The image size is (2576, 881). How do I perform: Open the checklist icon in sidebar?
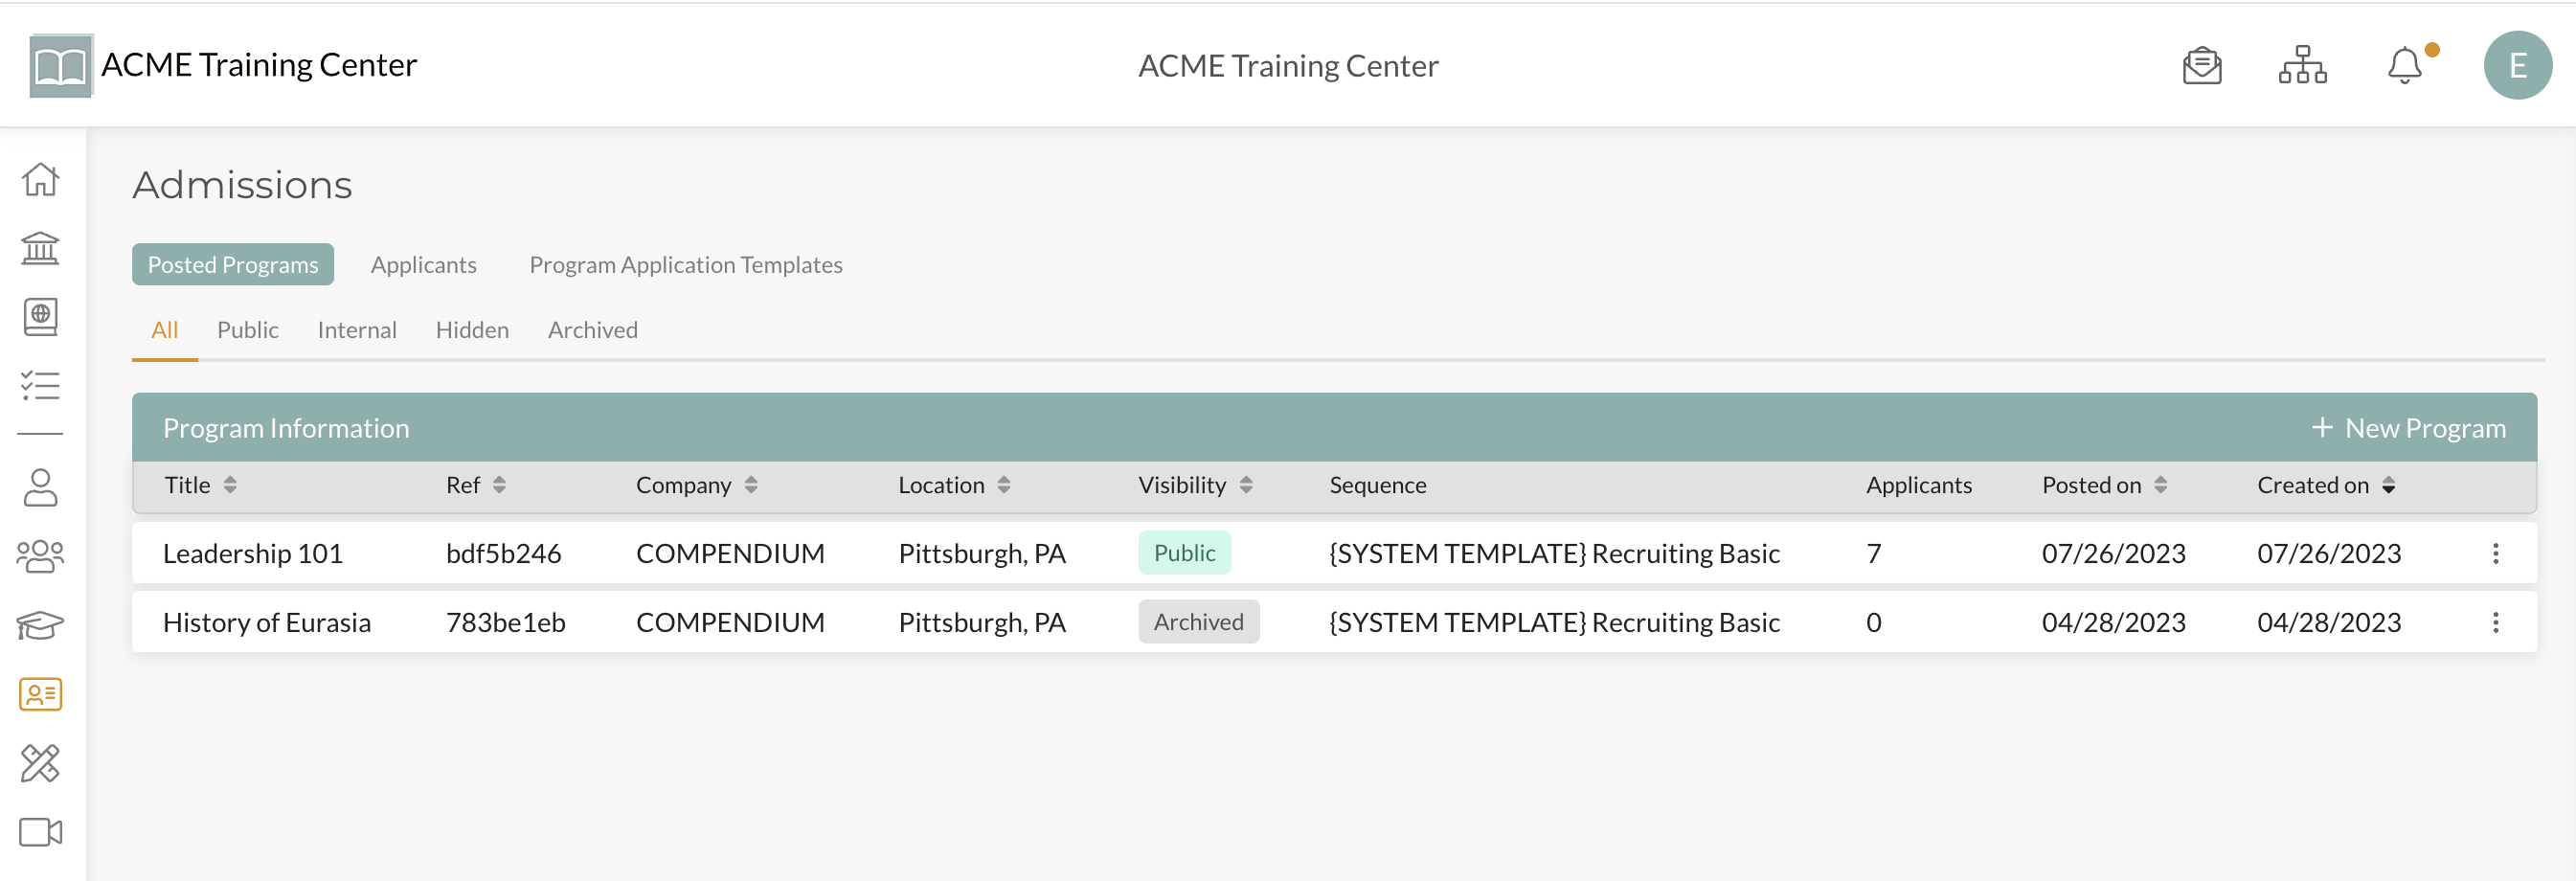[40, 386]
